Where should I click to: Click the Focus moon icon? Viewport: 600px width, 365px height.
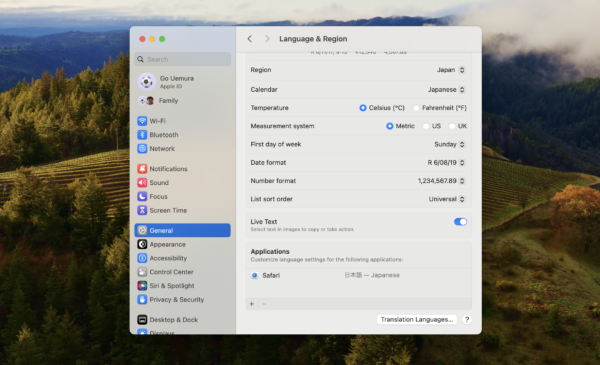tap(142, 196)
